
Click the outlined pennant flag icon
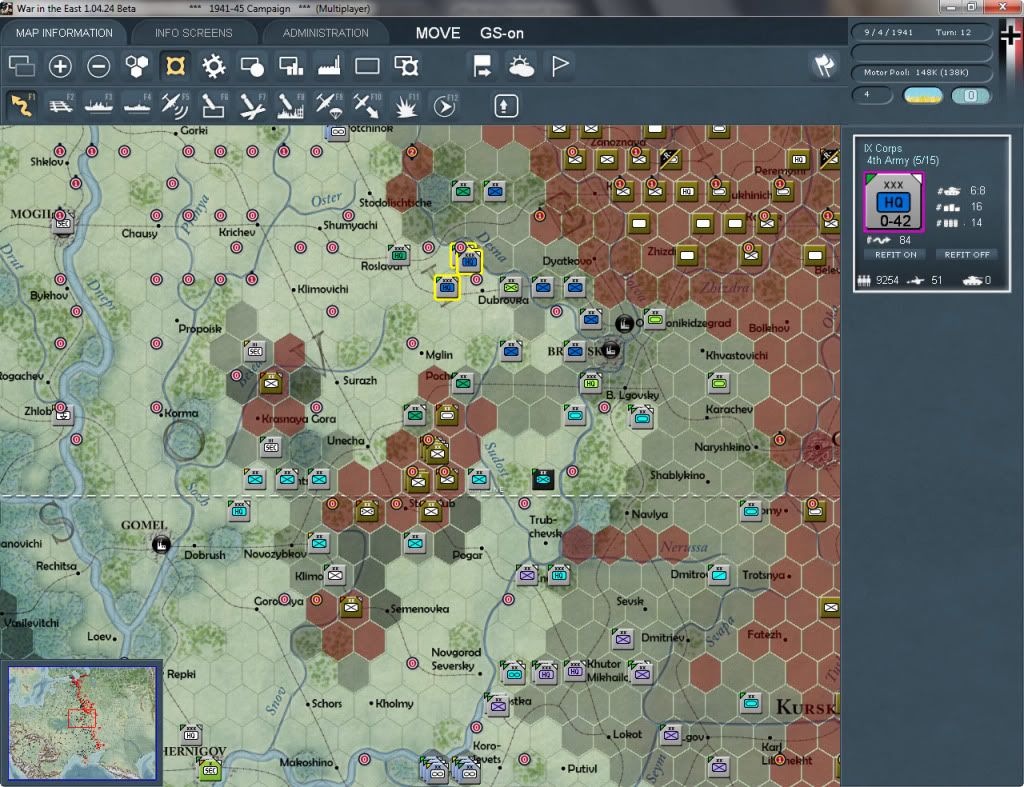560,66
